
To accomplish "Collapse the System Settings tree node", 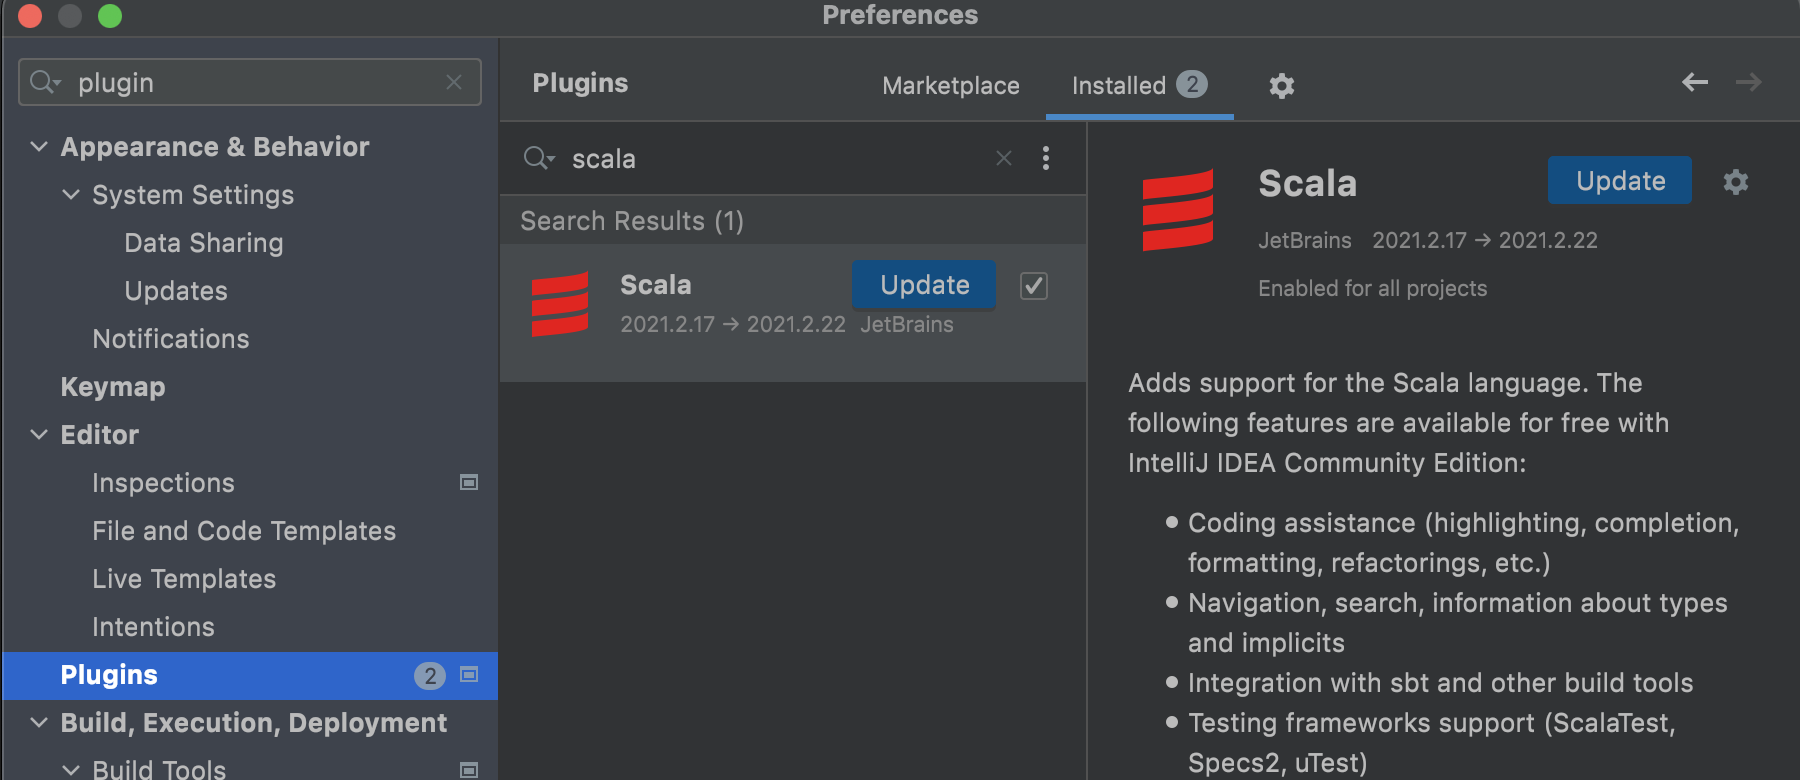I will (71, 195).
